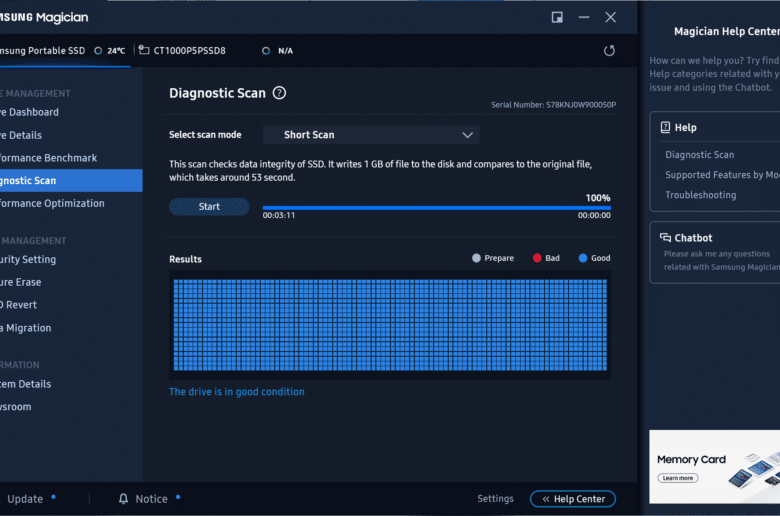The image size is (780, 516).
Task: Click the N/A status circle indicator
Action: click(266, 51)
